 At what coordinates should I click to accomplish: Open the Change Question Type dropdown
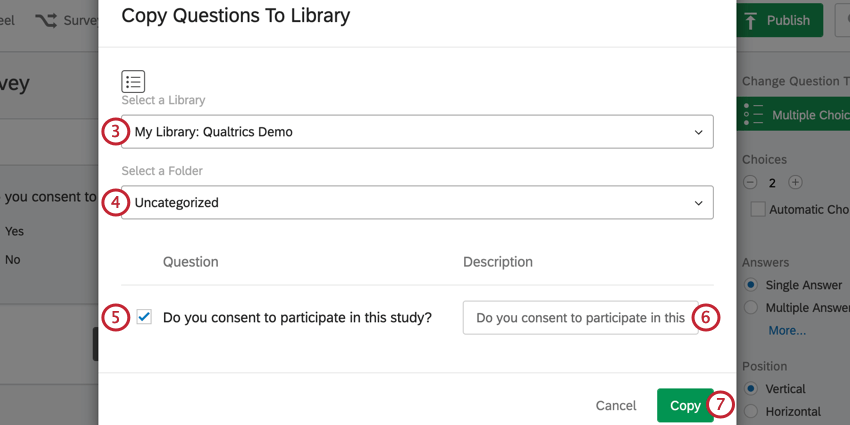pyautogui.click(x=795, y=115)
